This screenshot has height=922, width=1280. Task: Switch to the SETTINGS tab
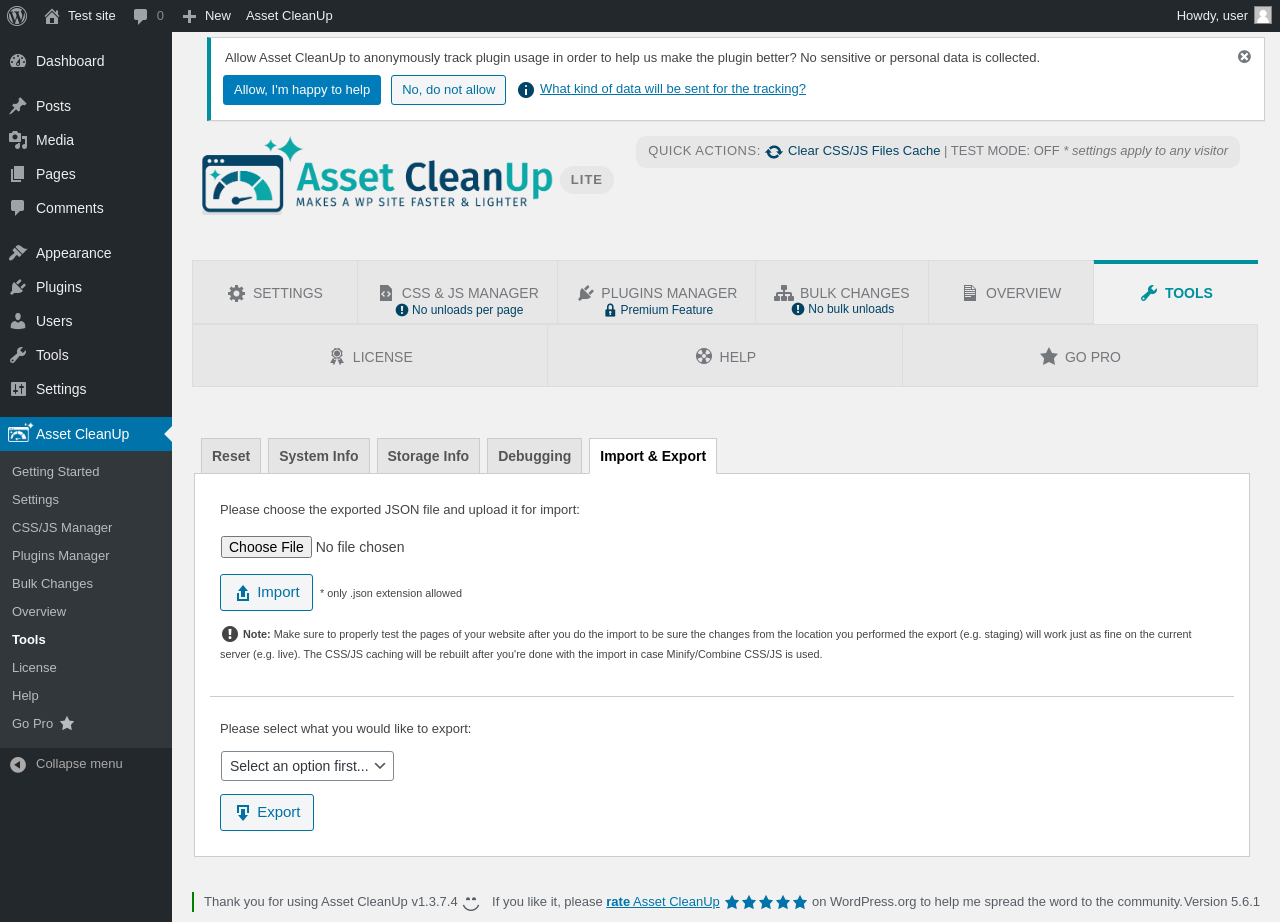click(x=275, y=293)
